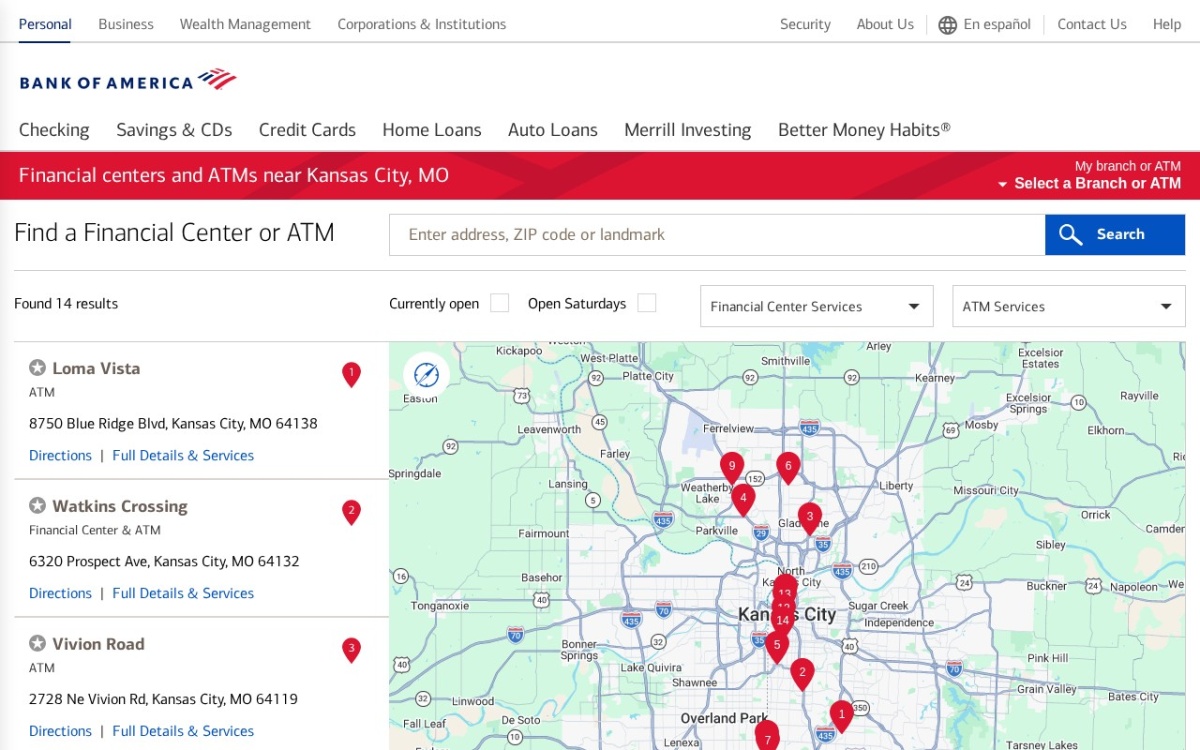Image resolution: width=1200 pixels, height=750 pixels.
Task: Click the address, ZIP code or landmark field
Action: 717,235
